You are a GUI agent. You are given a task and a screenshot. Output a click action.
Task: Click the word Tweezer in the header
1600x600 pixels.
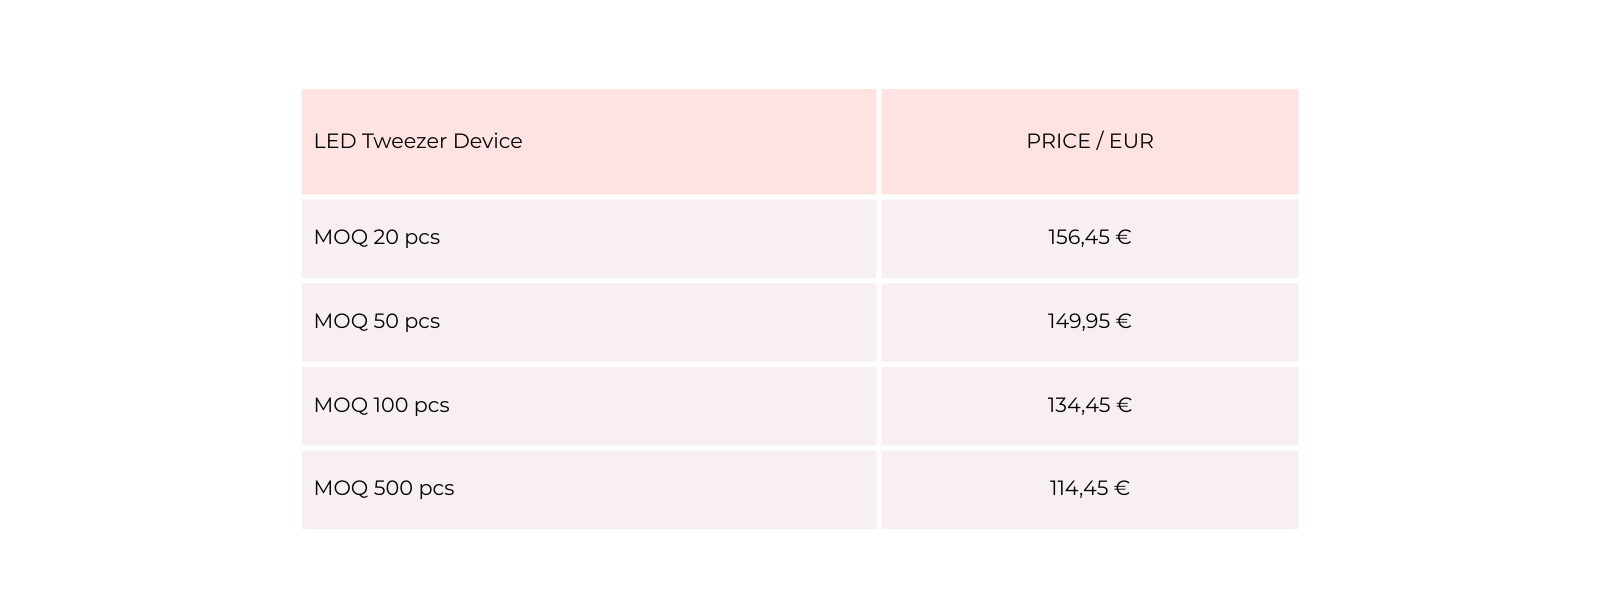tap(404, 141)
